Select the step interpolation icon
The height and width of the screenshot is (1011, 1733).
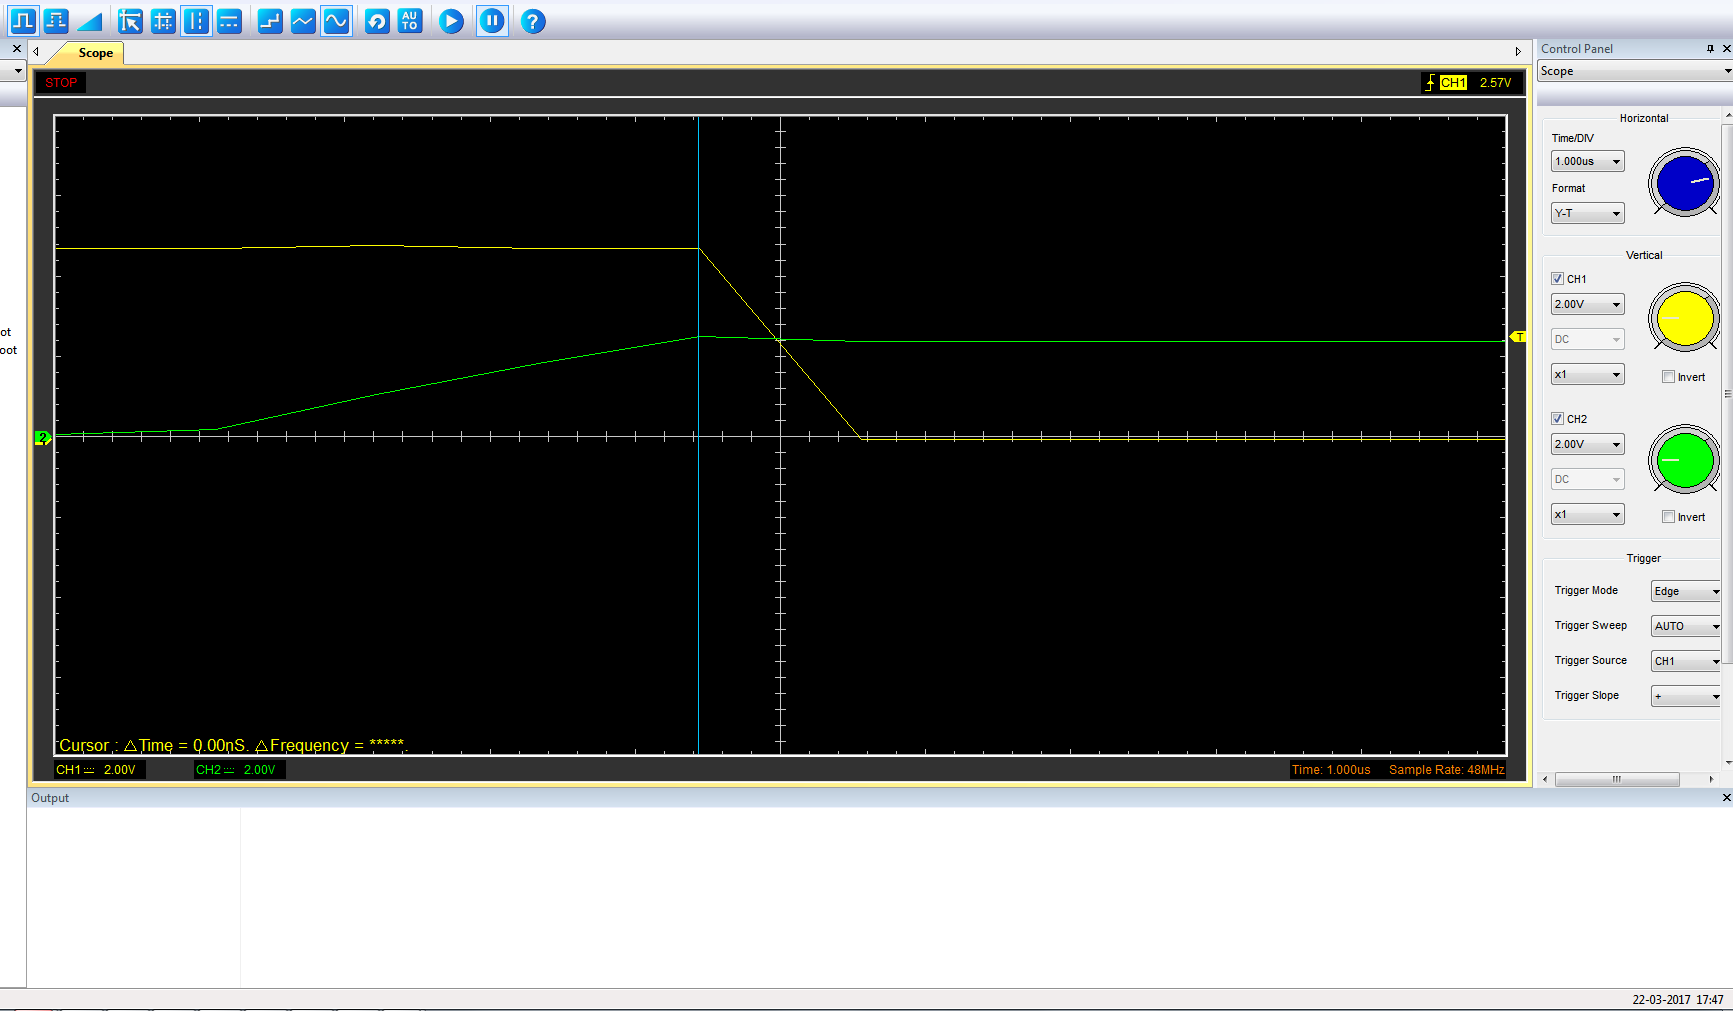(270, 21)
